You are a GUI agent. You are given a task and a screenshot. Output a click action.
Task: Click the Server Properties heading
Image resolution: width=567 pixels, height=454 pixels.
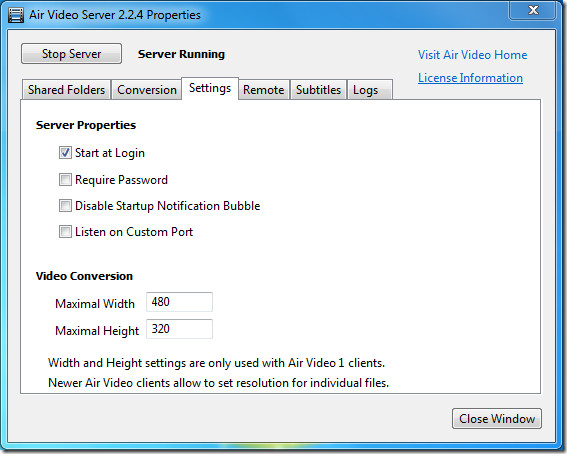click(86, 125)
